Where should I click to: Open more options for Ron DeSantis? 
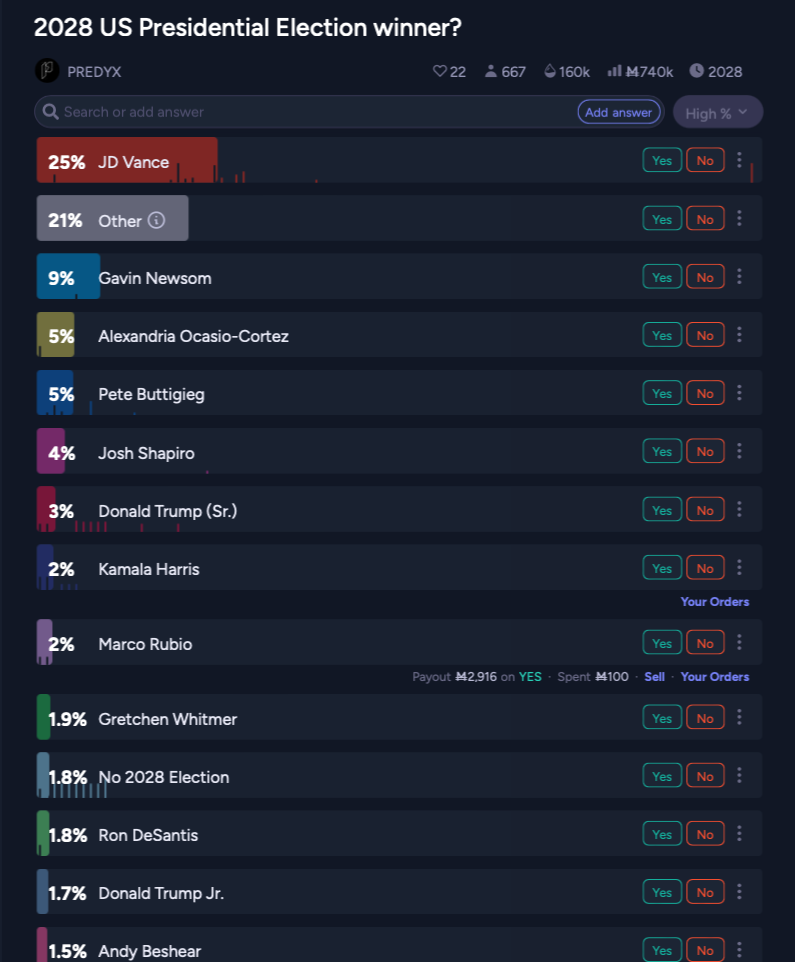tap(739, 834)
